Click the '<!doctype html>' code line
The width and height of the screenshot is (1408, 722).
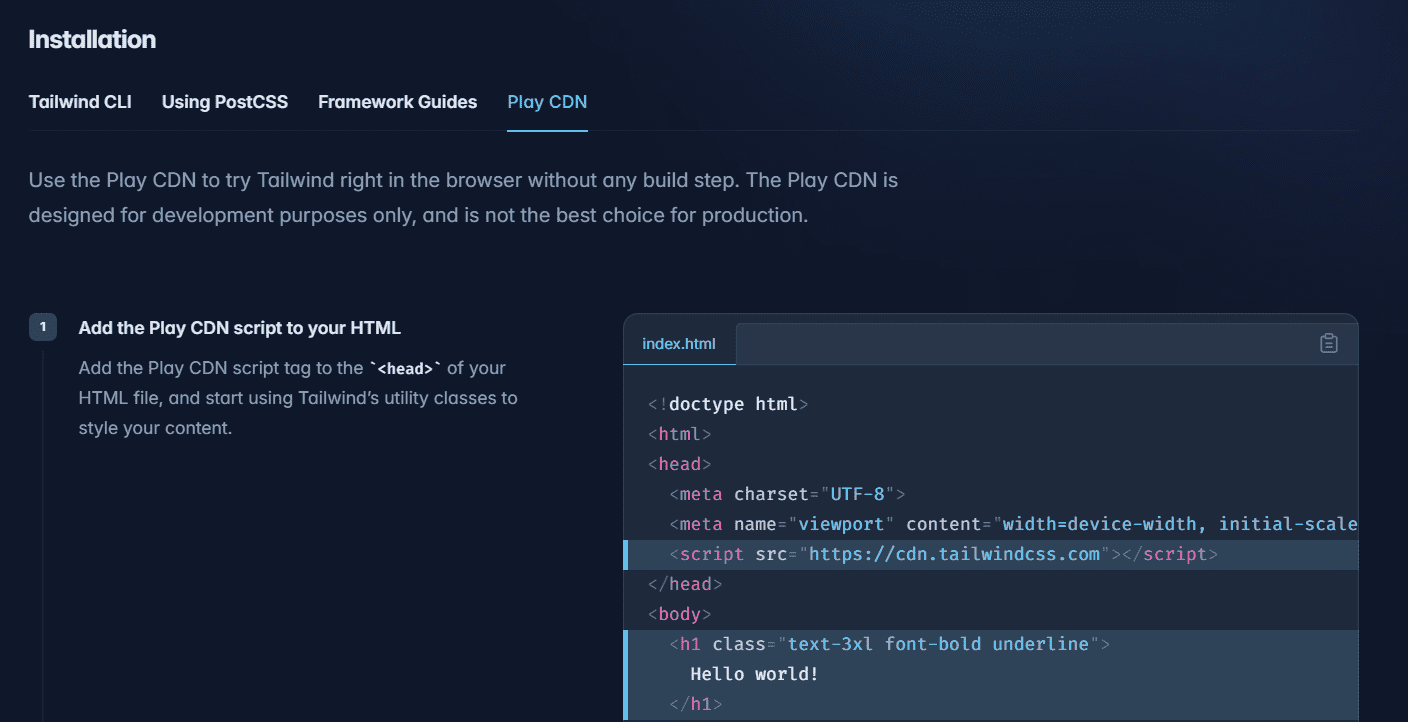[x=728, y=404]
